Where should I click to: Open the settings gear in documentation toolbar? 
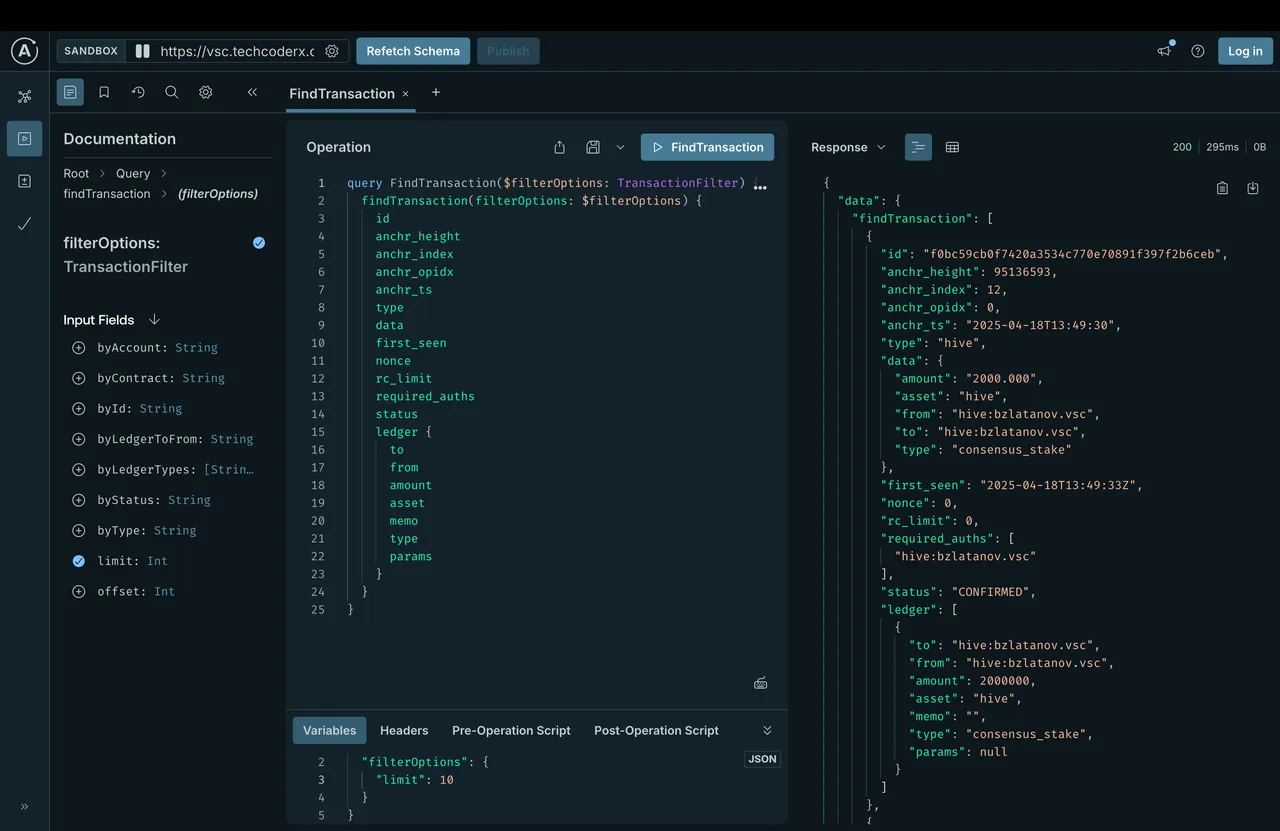tap(205, 92)
